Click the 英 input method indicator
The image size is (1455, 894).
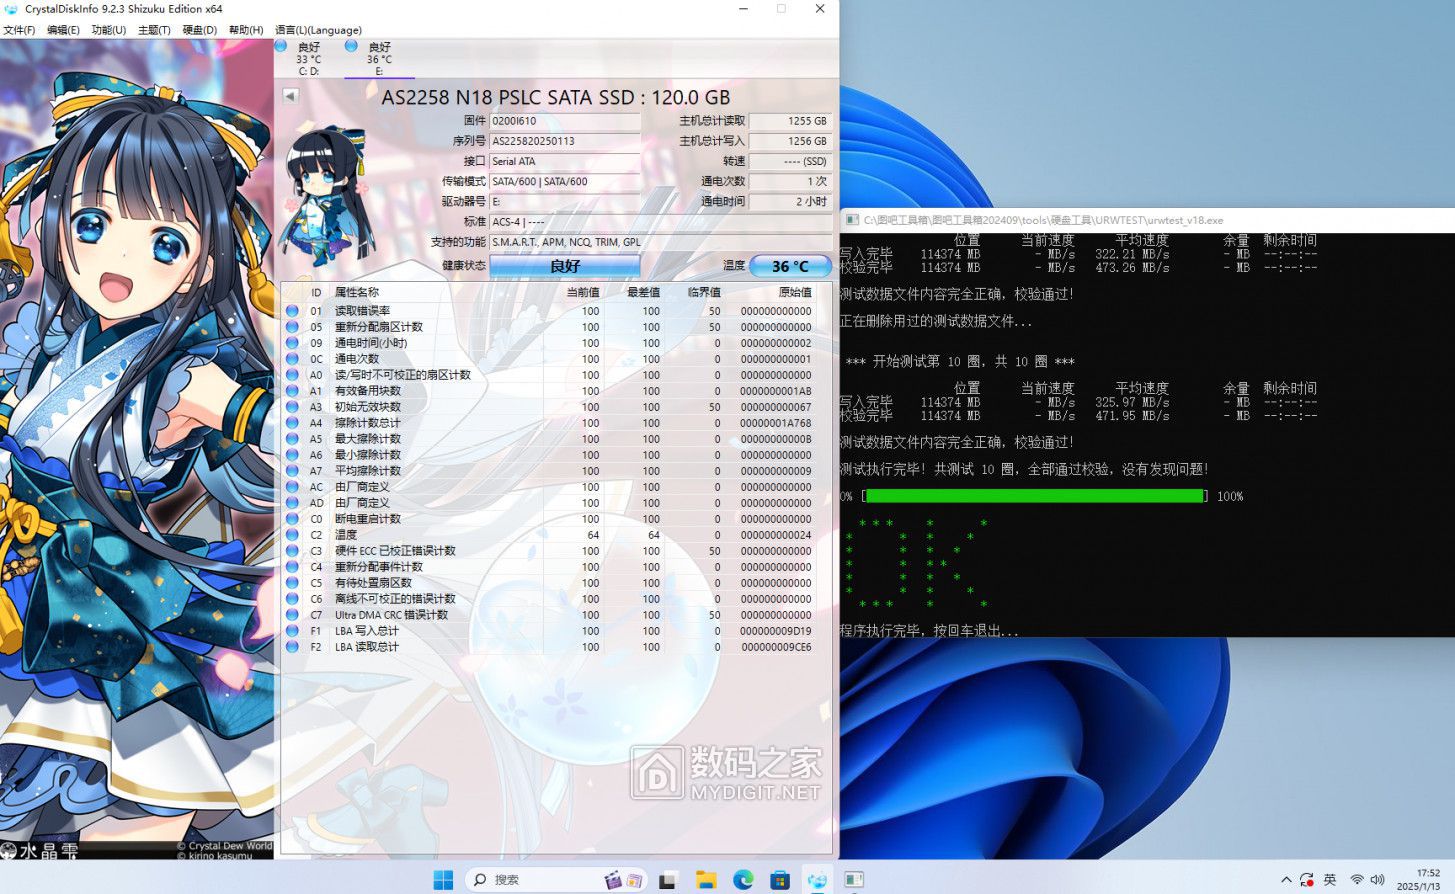pos(1330,880)
